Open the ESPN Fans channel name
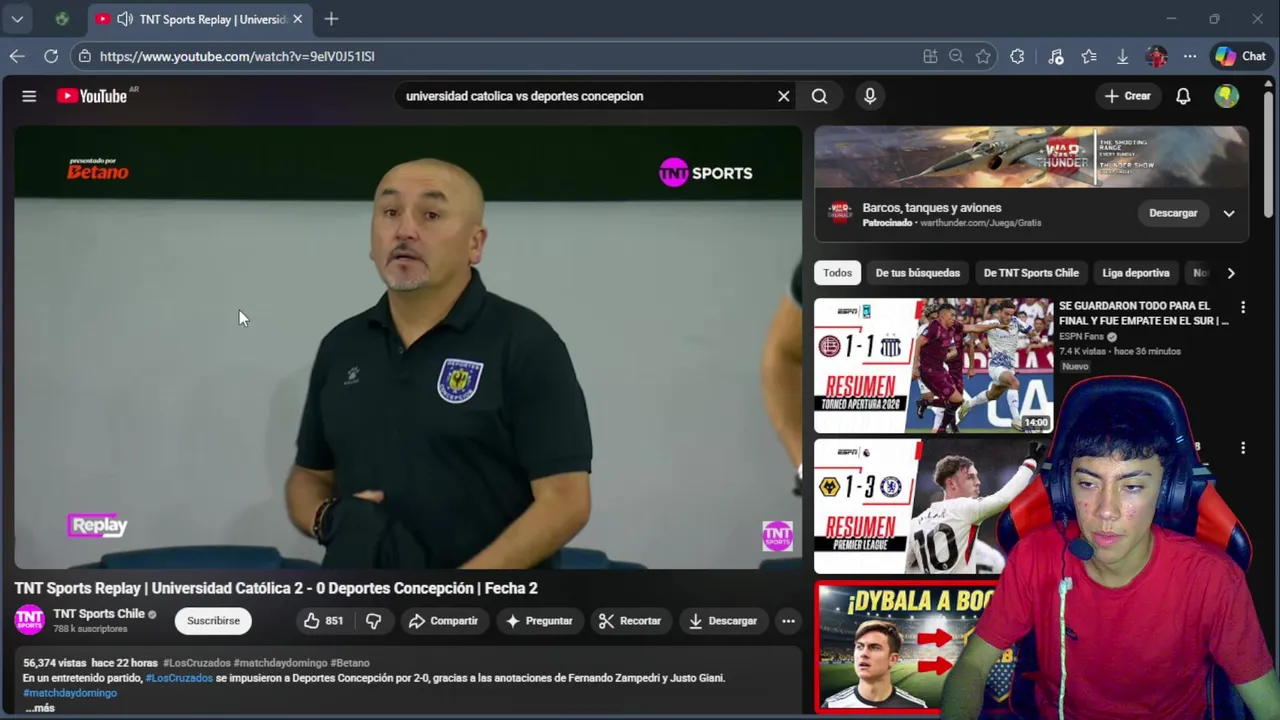 (x=1081, y=337)
